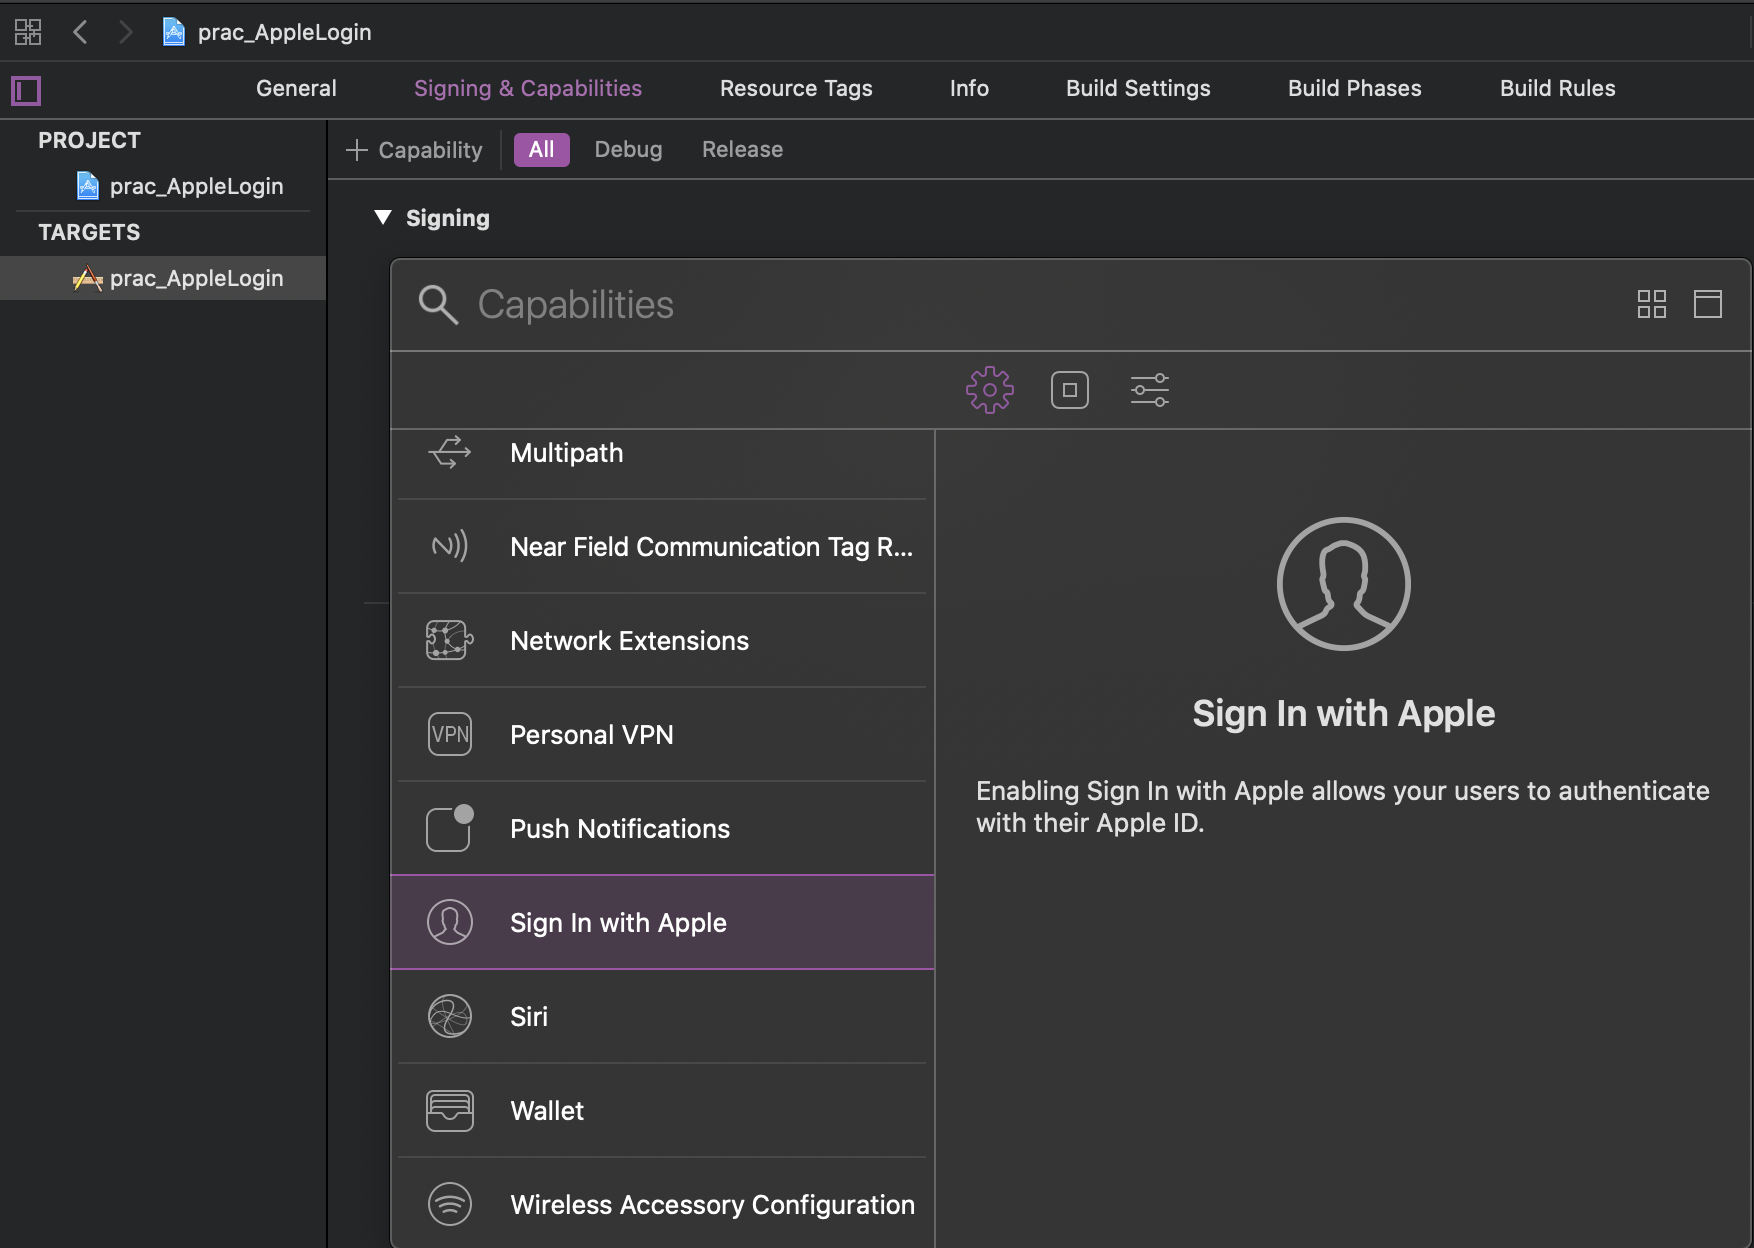Viewport: 1754px width, 1248px height.
Task: Go back with the left chevron
Action: click(81, 32)
